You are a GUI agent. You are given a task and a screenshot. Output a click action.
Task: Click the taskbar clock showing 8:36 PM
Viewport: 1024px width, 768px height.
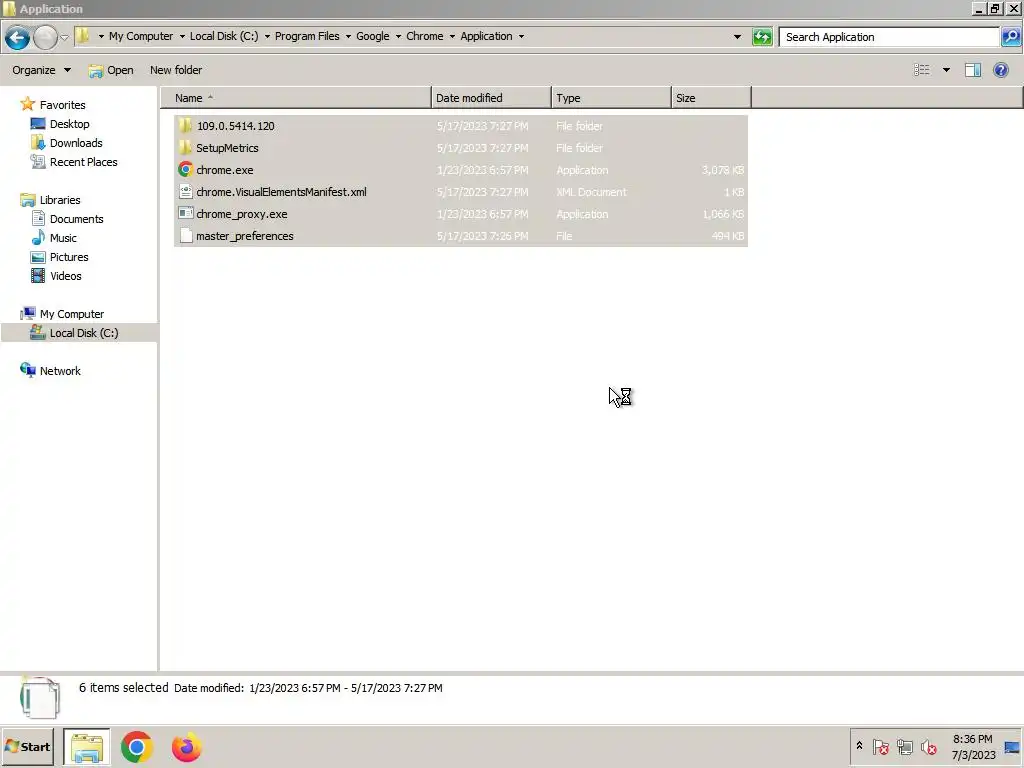click(973, 746)
